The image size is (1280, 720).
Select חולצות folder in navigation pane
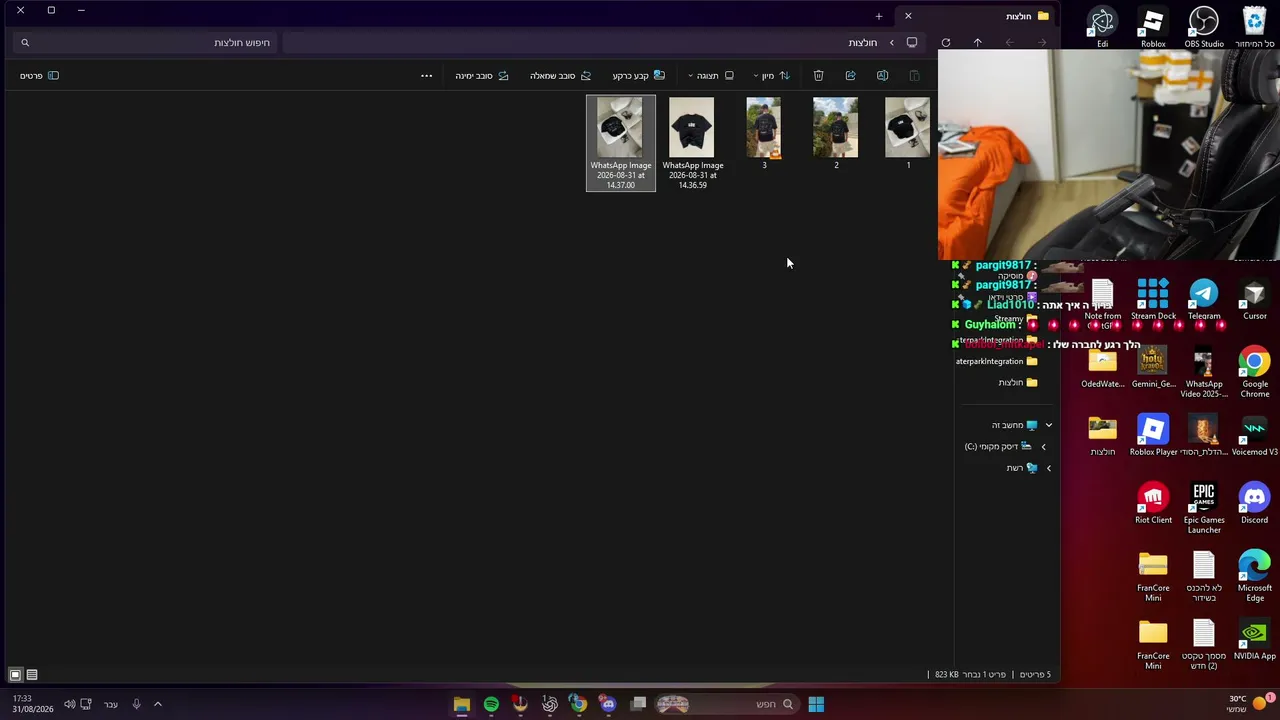(1017, 383)
